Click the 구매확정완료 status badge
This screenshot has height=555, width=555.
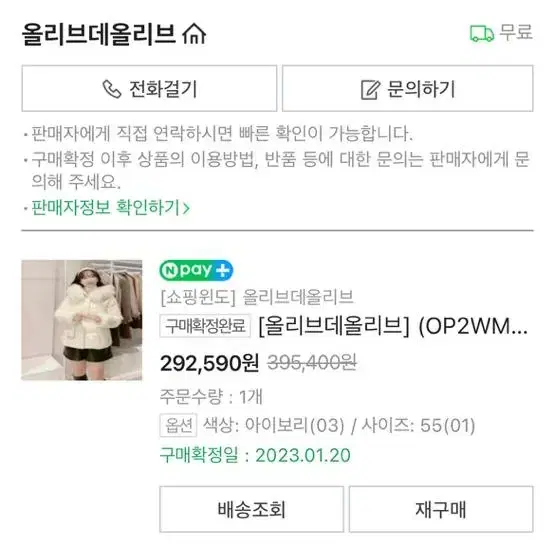(205, 326)
